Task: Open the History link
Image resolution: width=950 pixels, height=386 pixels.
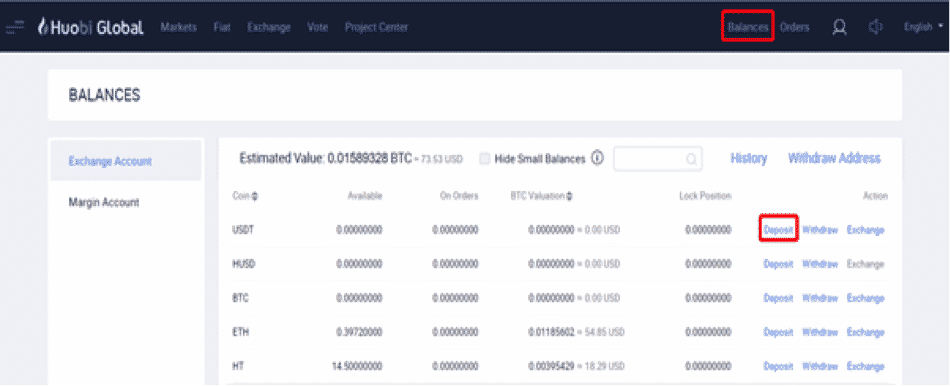Action: tap(749, 159)
